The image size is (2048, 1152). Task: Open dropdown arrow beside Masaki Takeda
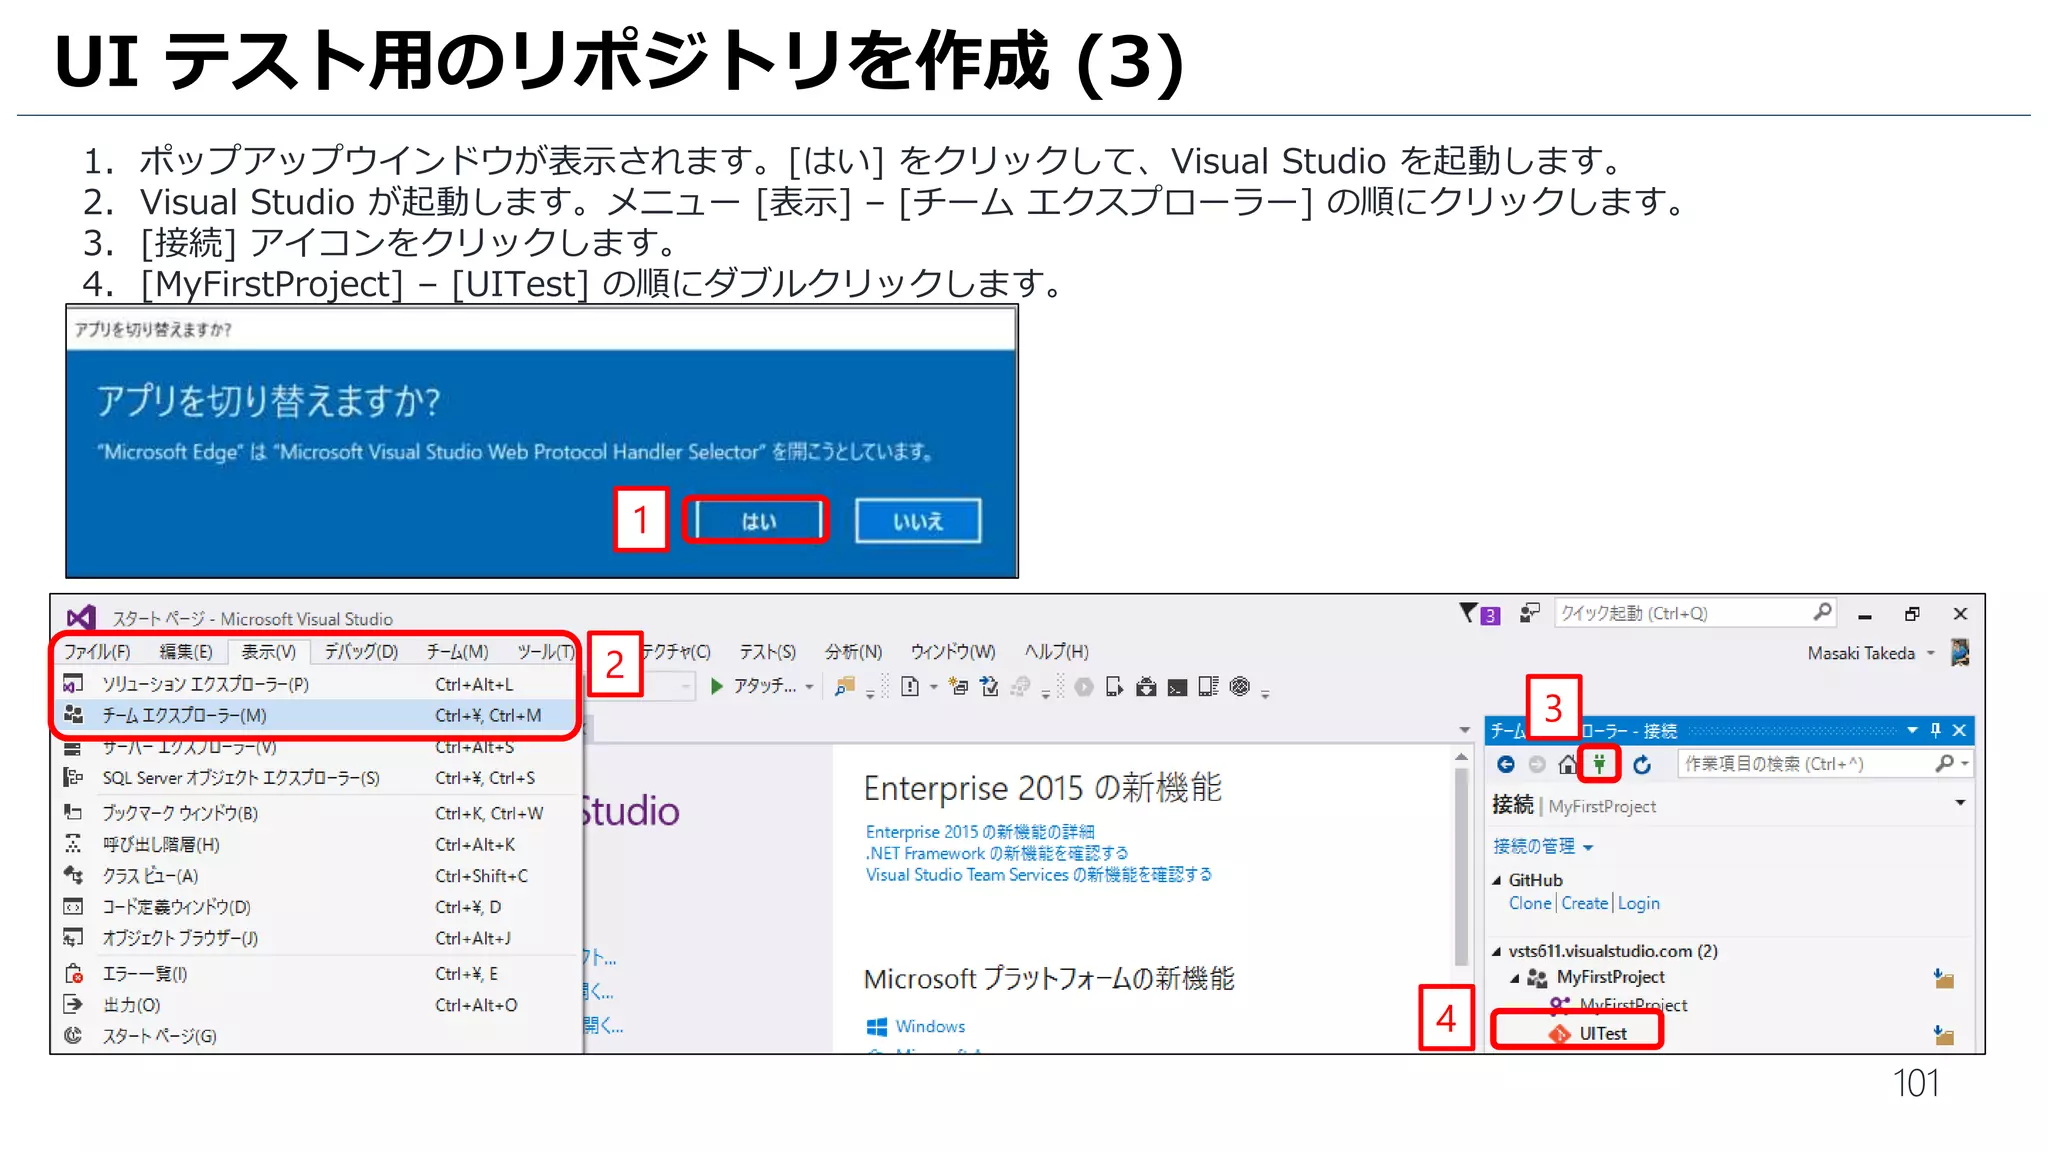[x=1931, y=653]
